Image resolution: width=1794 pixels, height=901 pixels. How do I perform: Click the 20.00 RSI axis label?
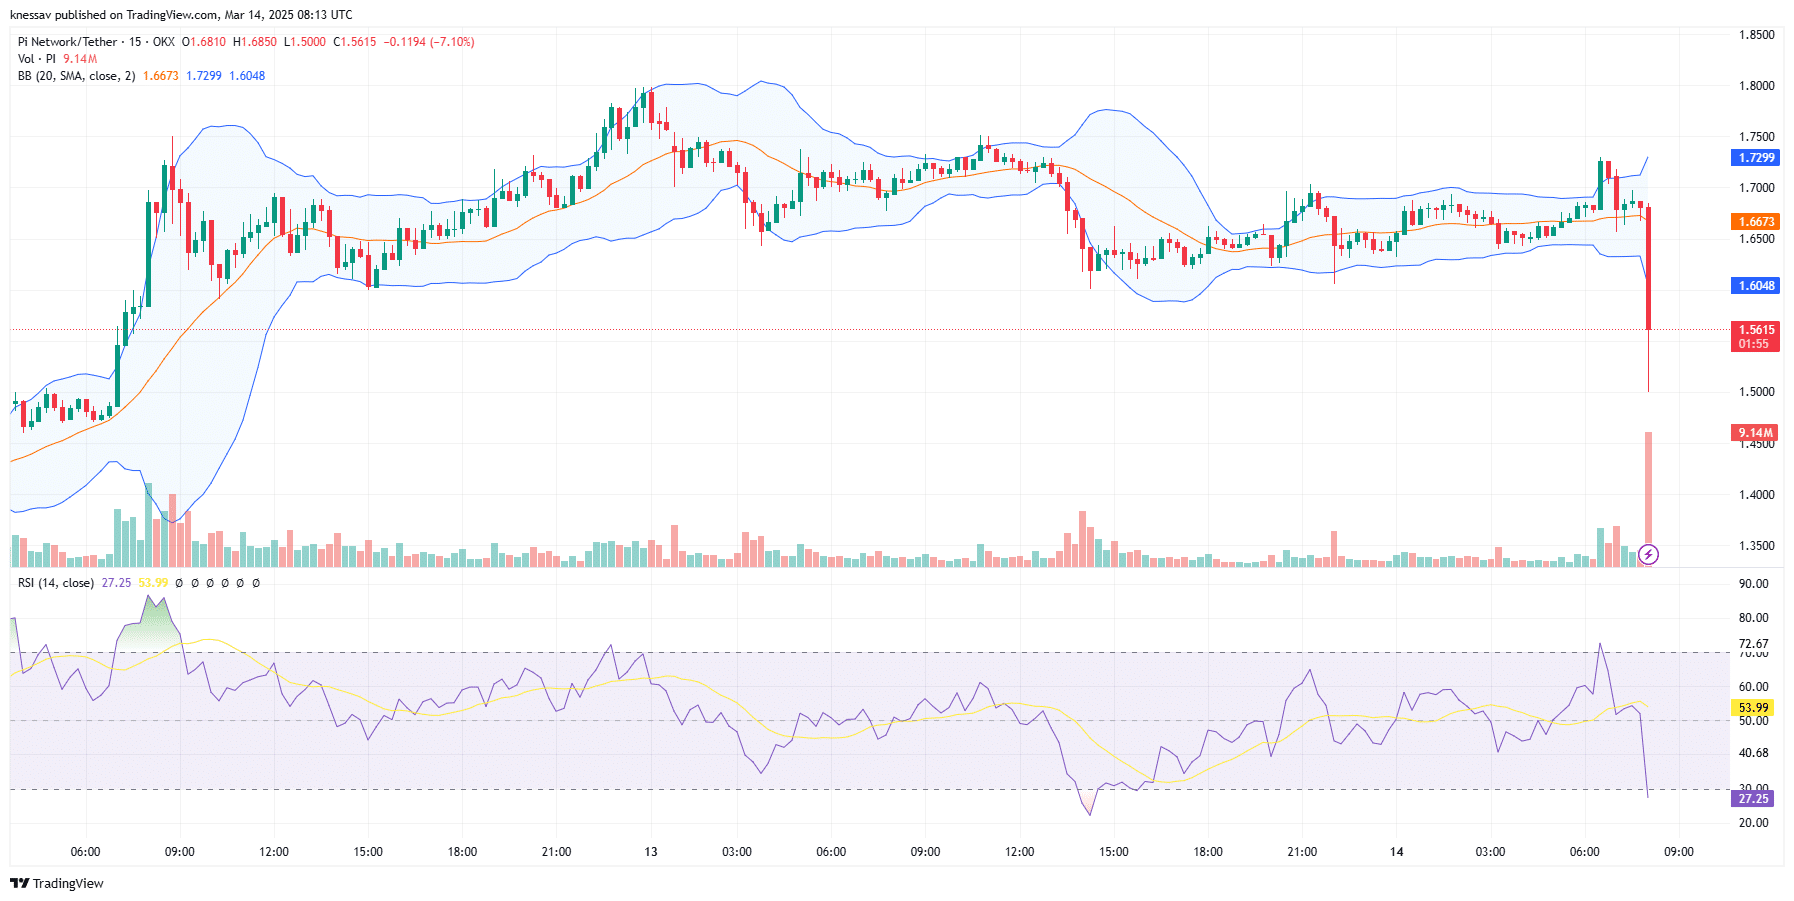click(1754, 823)
